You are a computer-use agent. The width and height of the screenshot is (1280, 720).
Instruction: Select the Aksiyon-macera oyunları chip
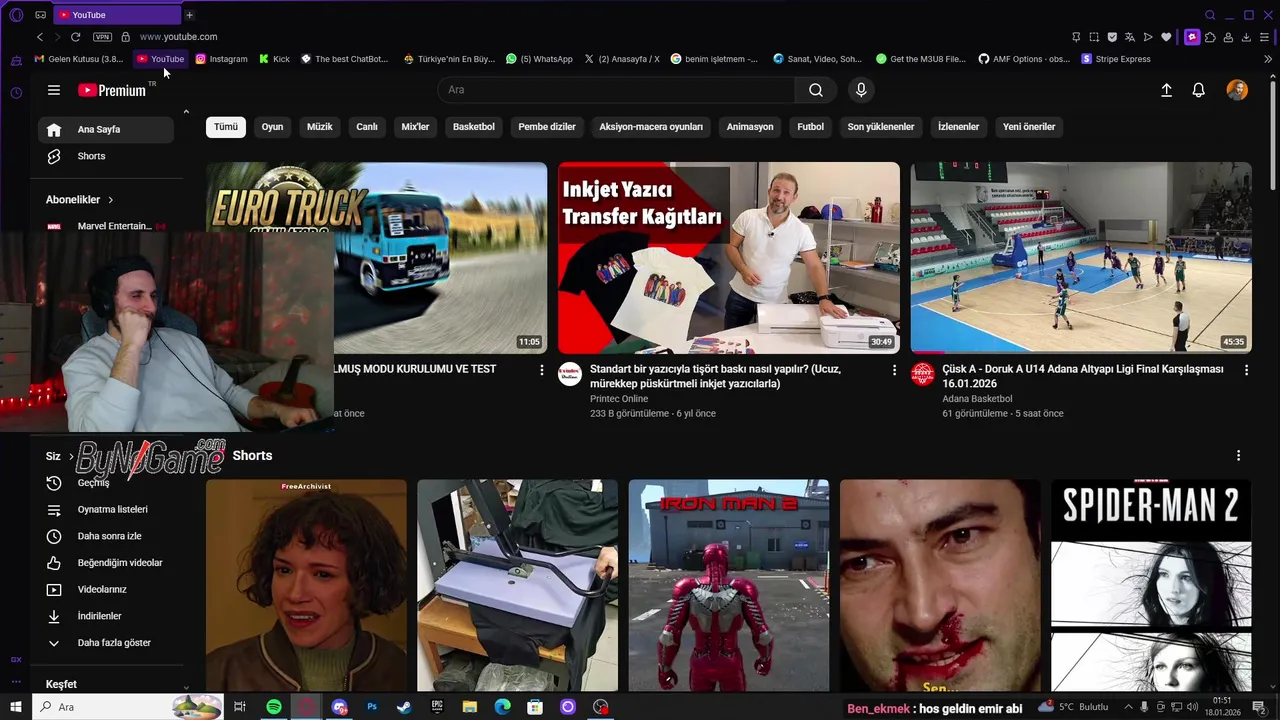(651, 127)
